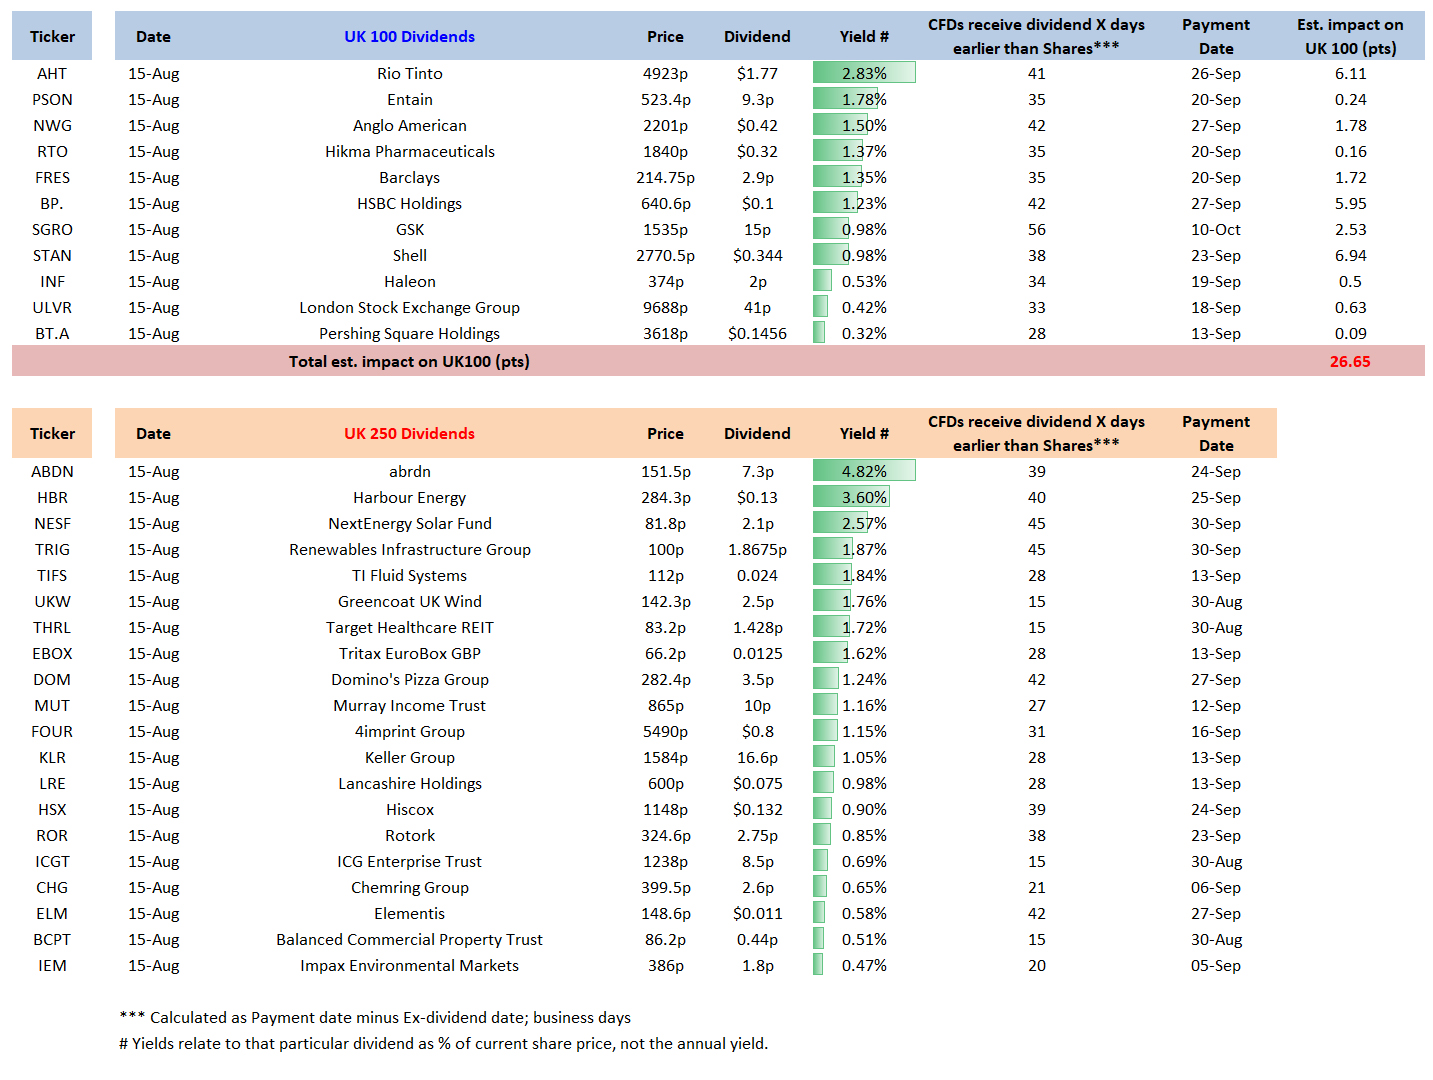
Task: Click the Total est. impact on UK100 row label
Action: click(x=409, y=362)
